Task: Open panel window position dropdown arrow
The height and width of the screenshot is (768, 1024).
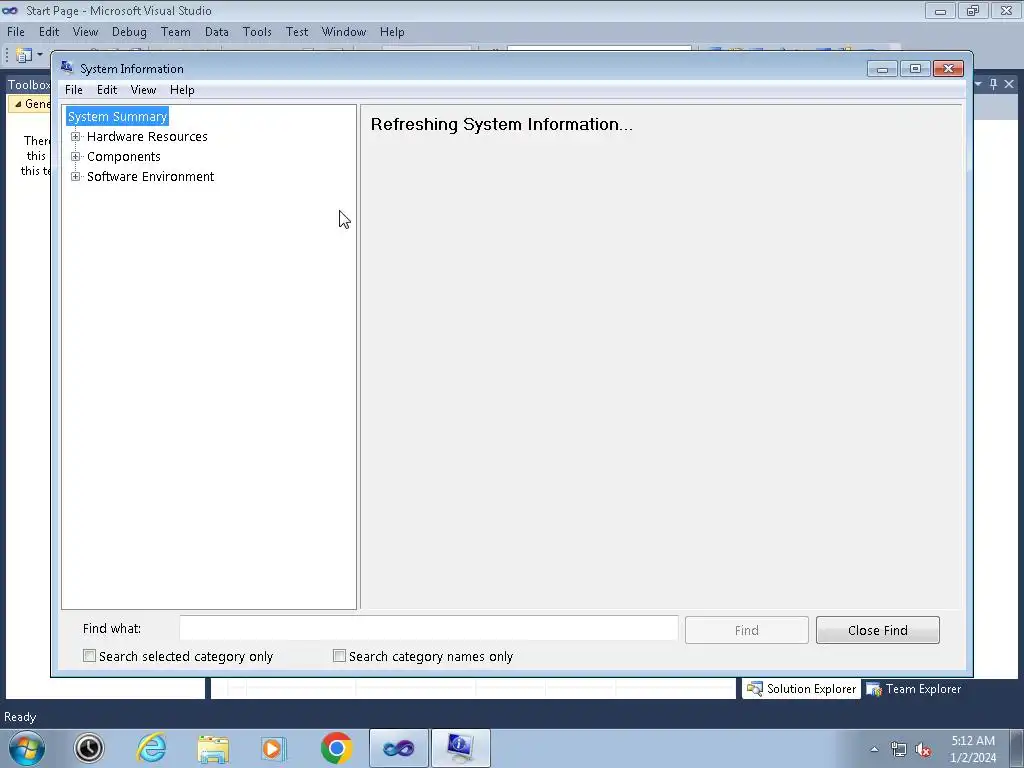Action: pyautogui.click(x=978, y=84)
